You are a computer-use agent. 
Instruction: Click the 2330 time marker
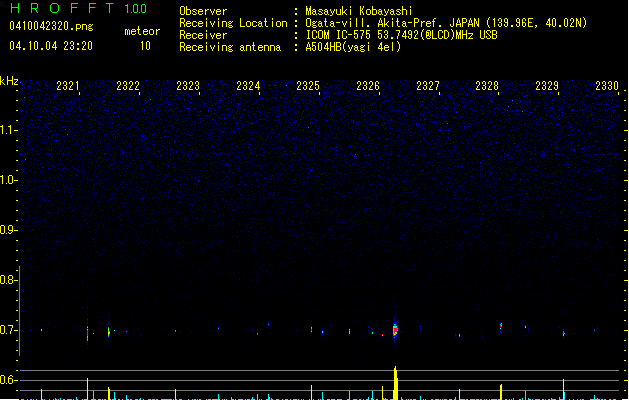point(607,86)
